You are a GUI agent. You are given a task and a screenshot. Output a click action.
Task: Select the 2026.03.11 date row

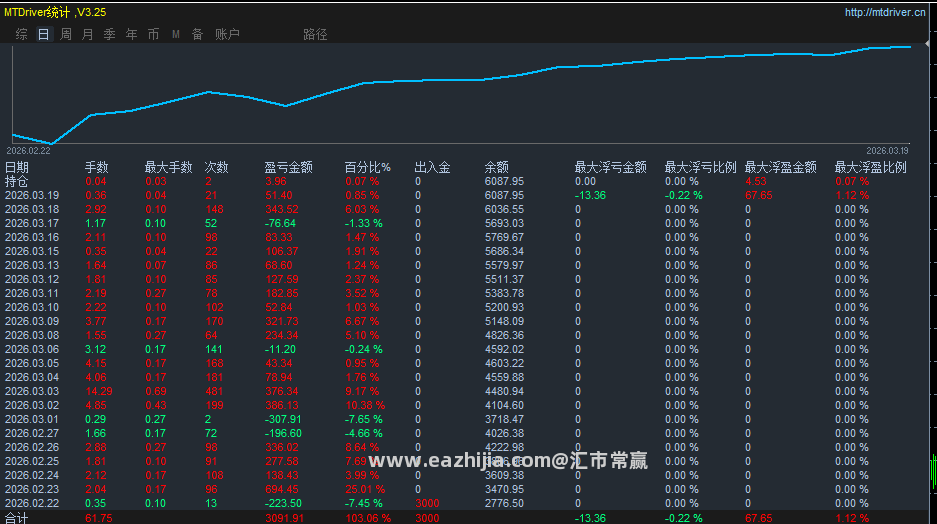click(x=32, y=293)
